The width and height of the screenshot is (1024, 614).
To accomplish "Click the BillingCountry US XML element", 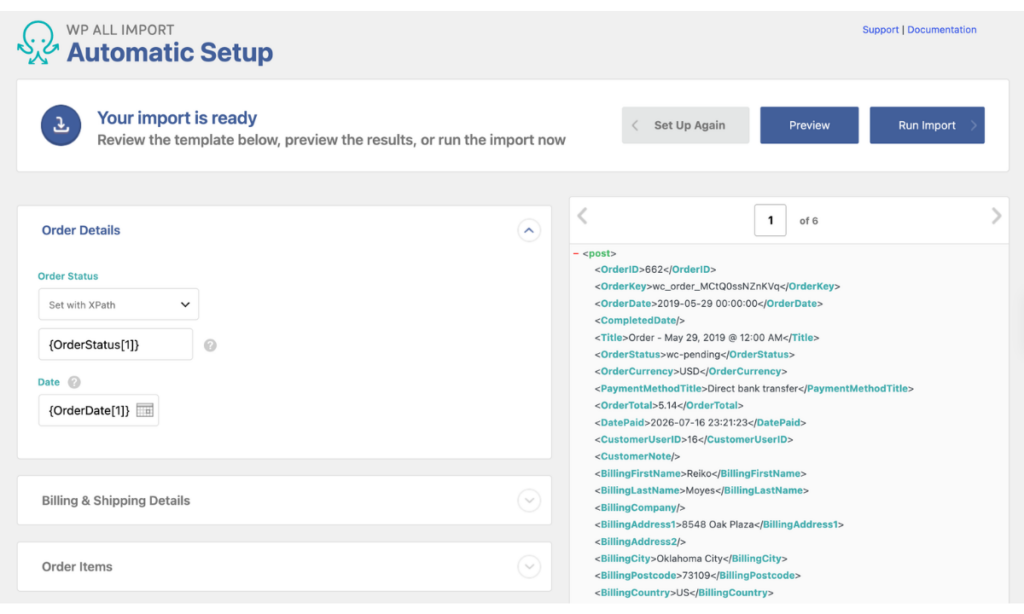I will tap(684, 592).
